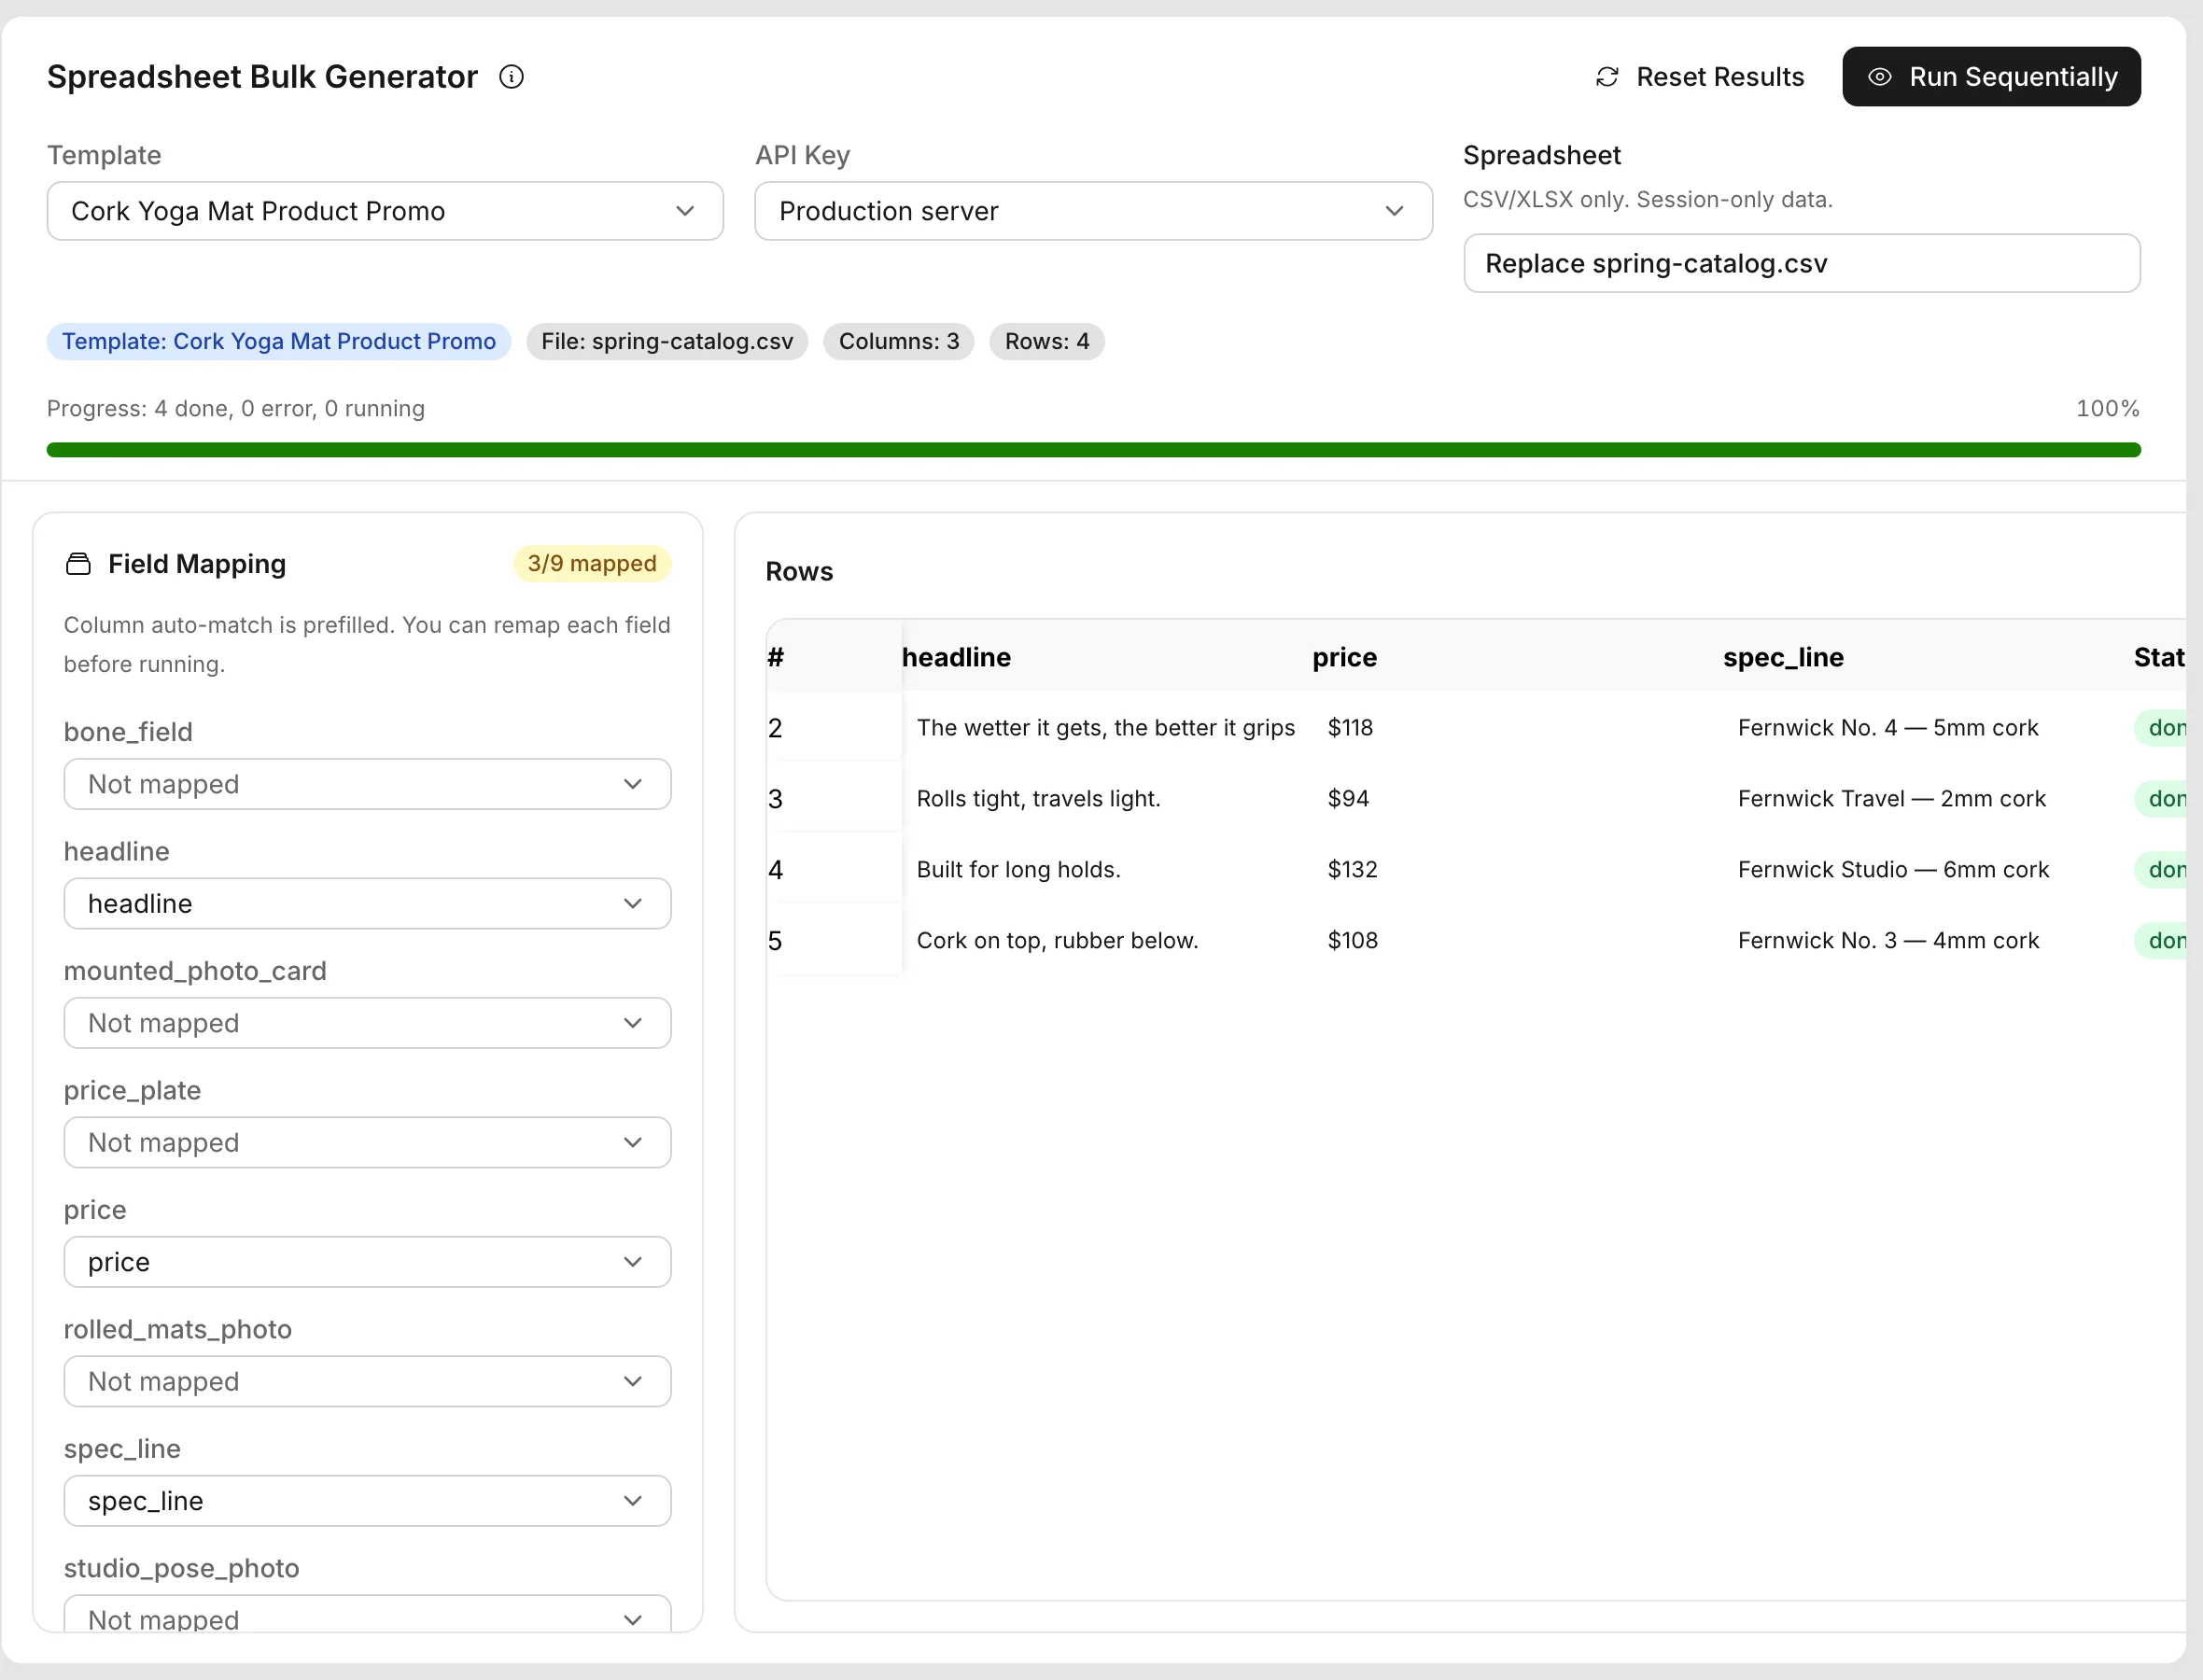Click the 100% progress label
Image resolution: width=2203 pixels, height=1680 pixels.
click(x=2107, y=409)
